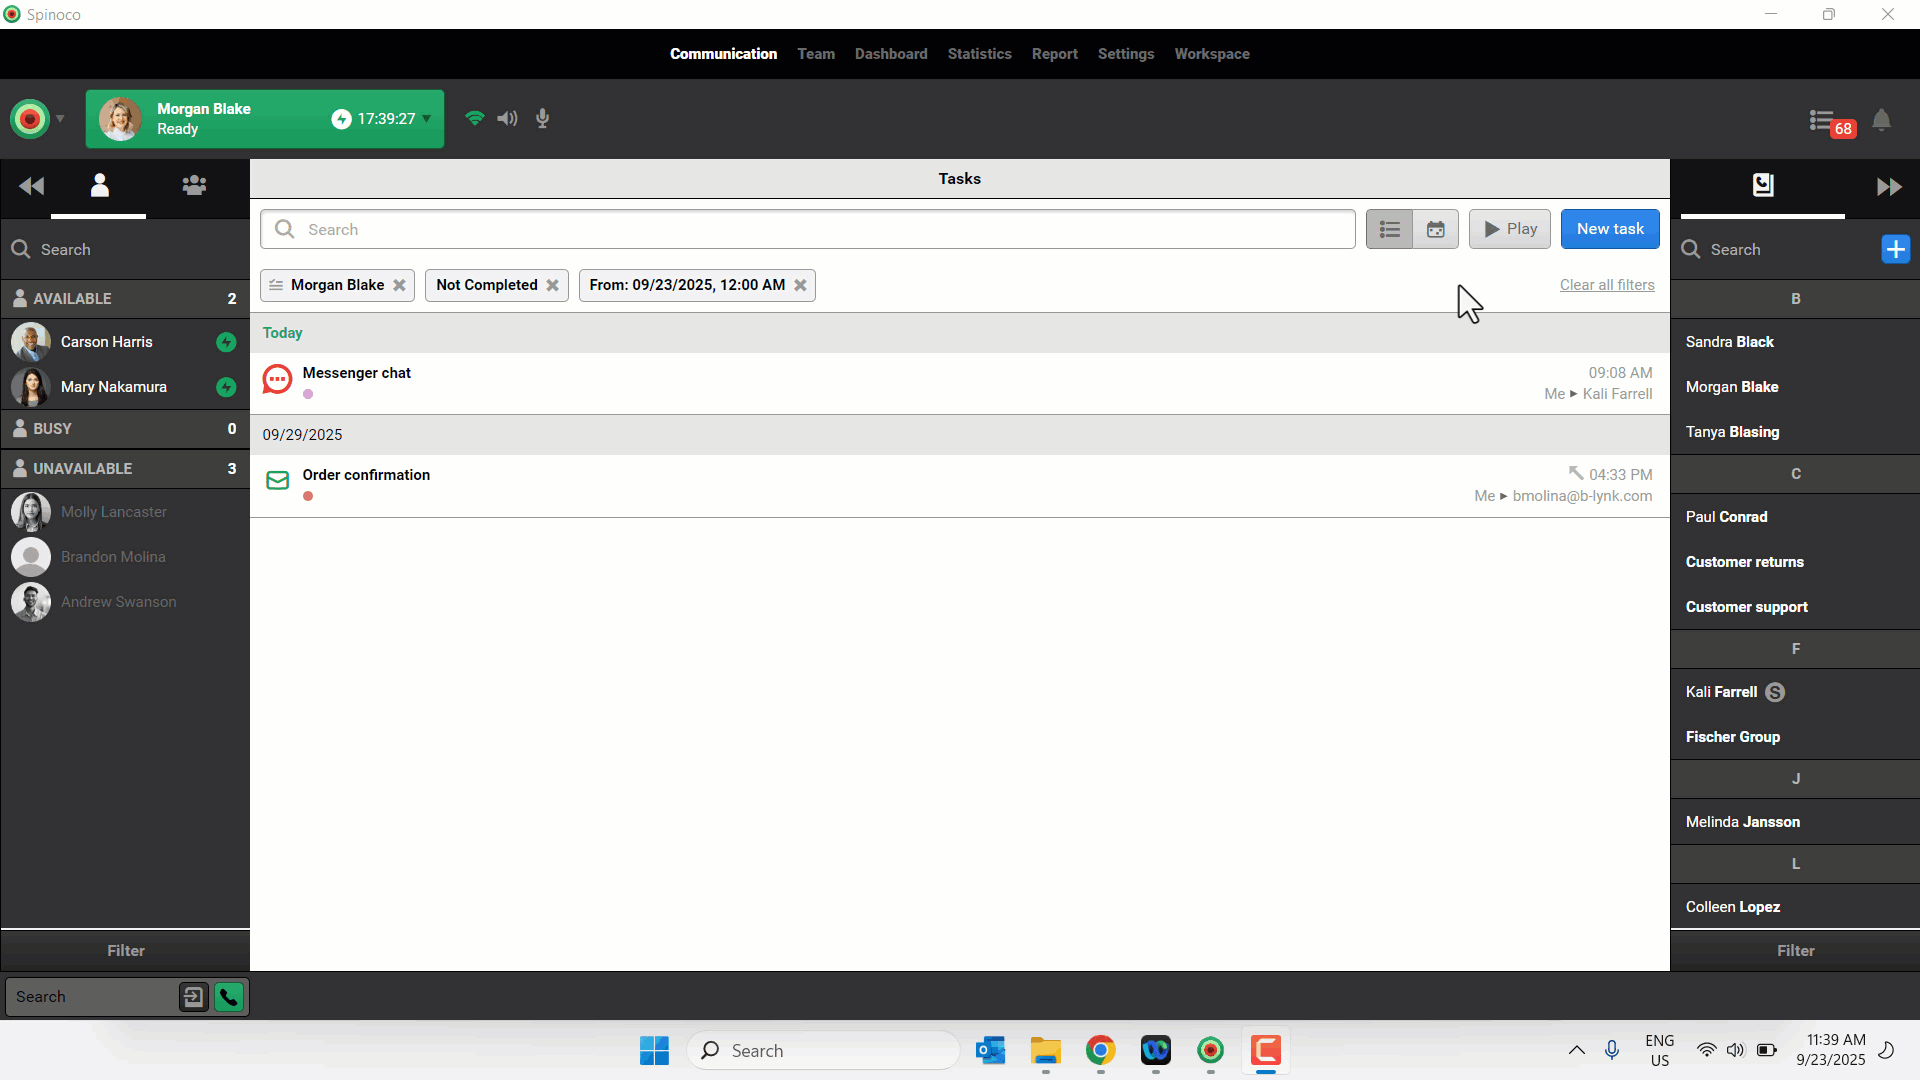Screen dimensions: 1920x1080
Task: Remove the Not Completed filter
Action: click(552, 285)
